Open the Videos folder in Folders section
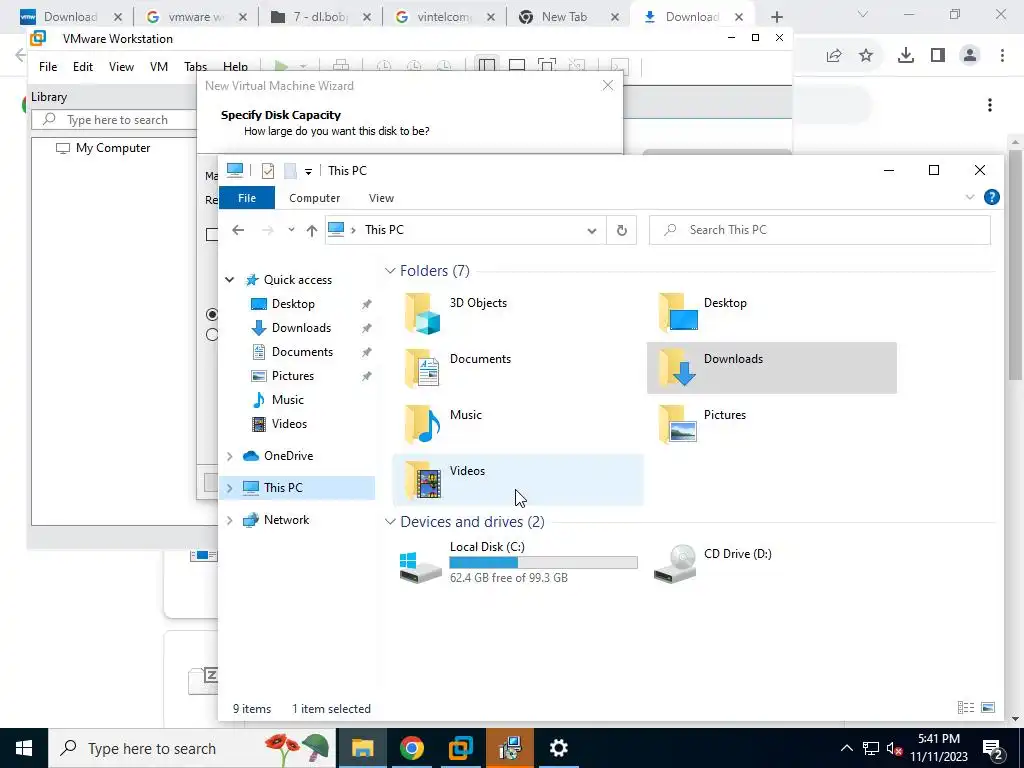 click(x=517, y=480)
